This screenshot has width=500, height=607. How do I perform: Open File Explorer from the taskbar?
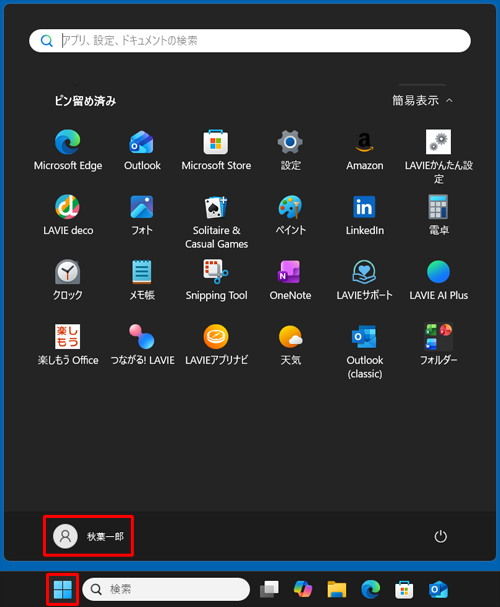click(x=337, y=589)
